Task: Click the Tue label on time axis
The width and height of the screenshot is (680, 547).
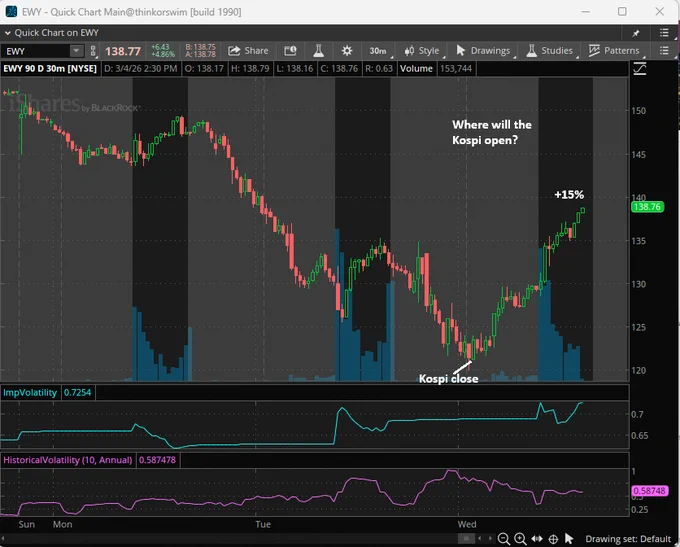Action: tap(263, 524)
